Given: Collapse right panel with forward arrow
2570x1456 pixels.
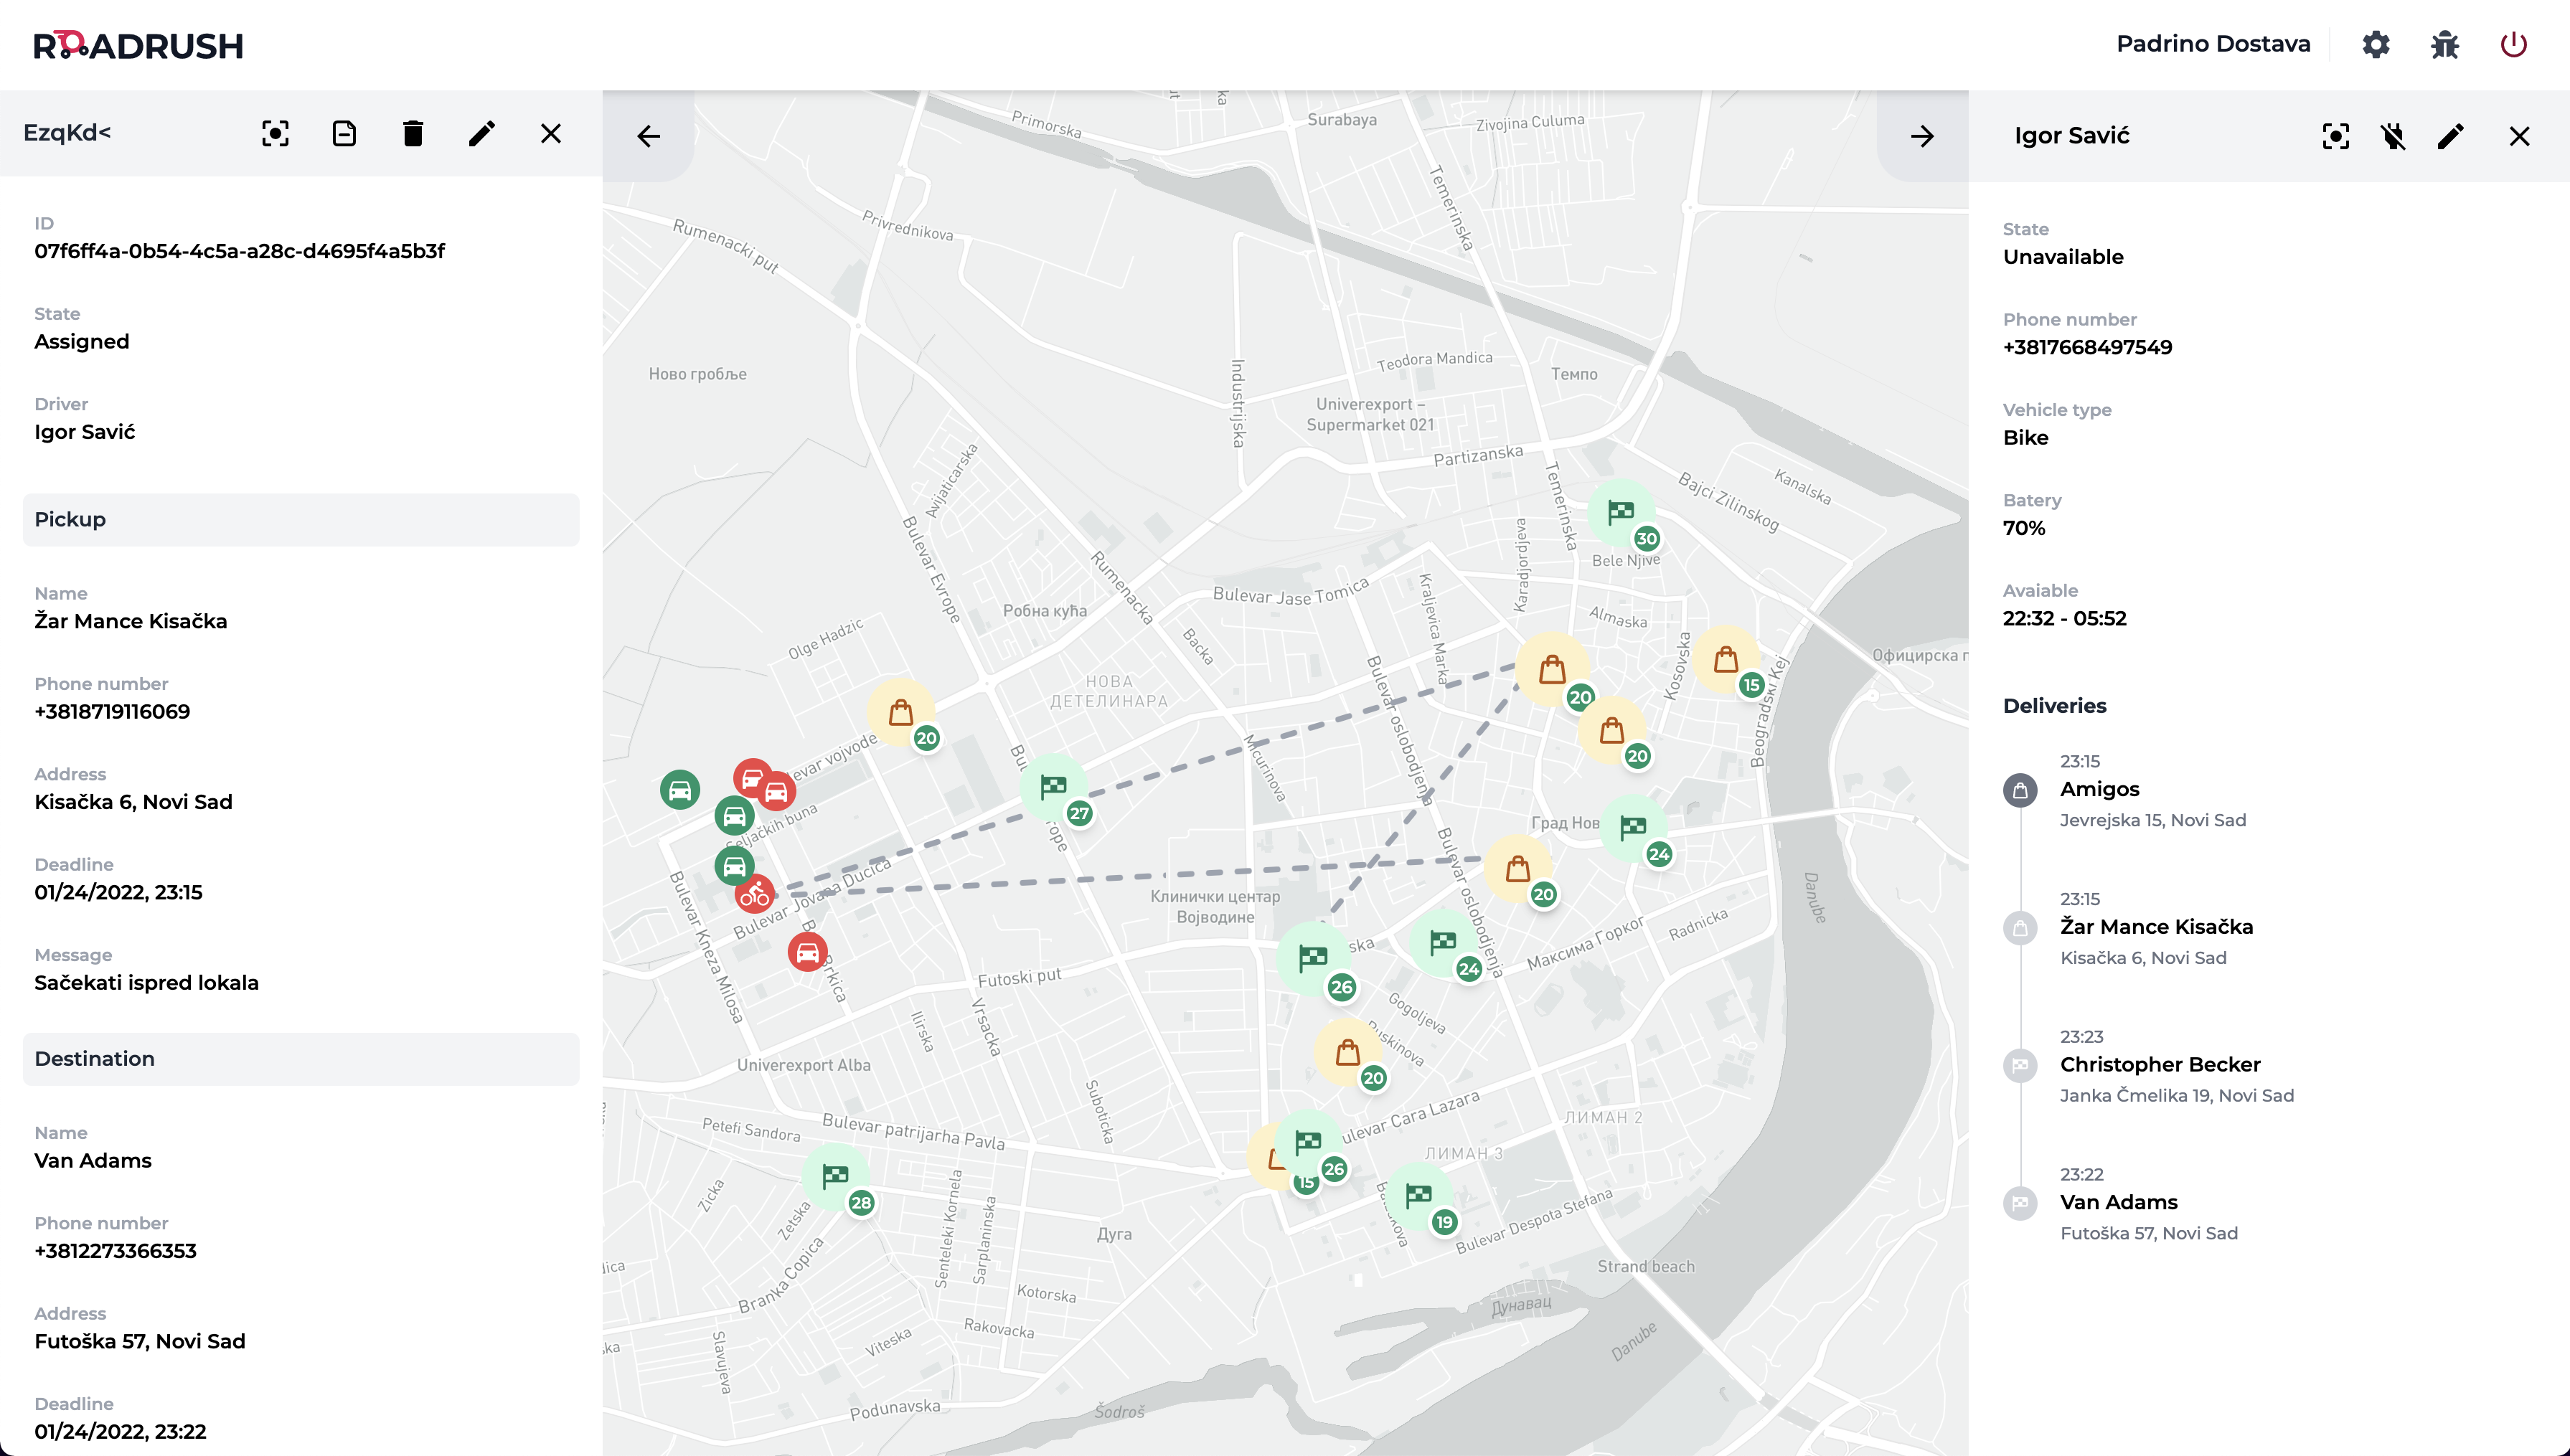Looking at the screenshot, I should click(1922, 137).
